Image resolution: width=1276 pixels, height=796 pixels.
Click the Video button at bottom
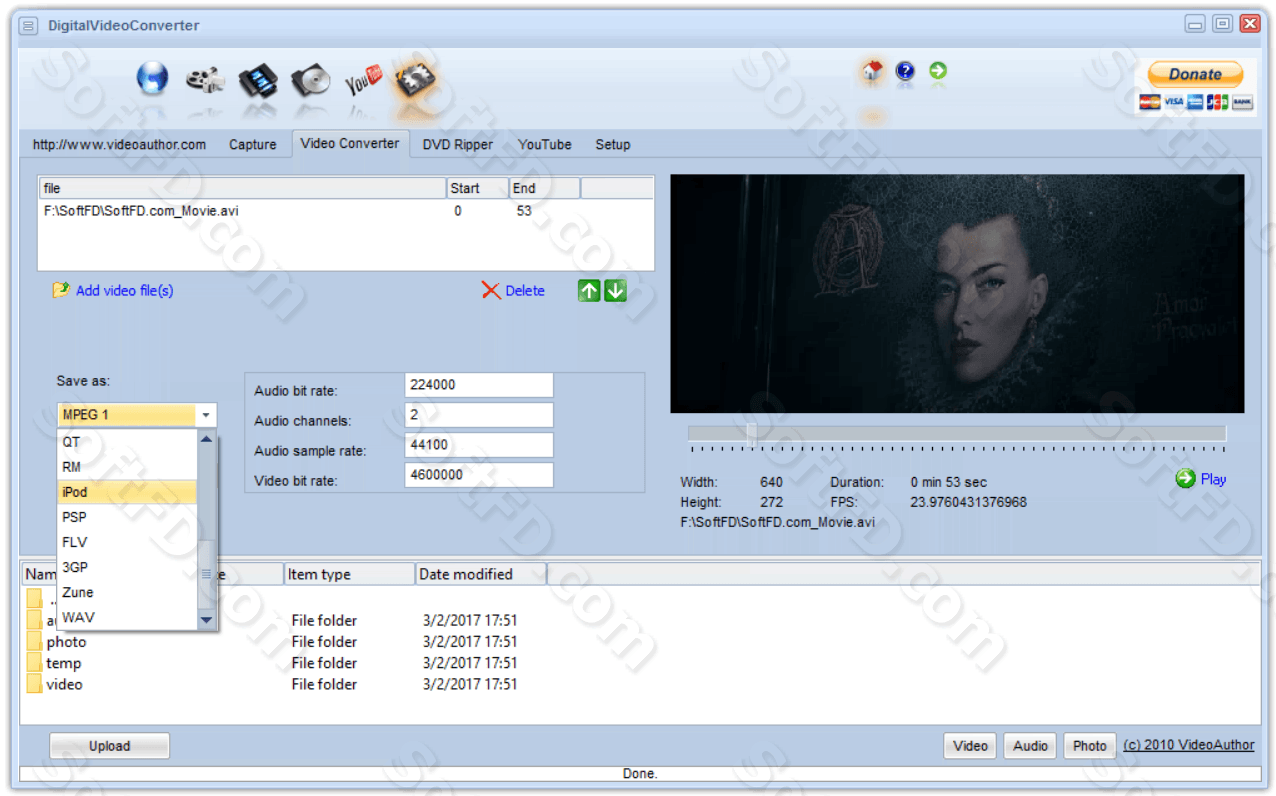tap(970, 745)
